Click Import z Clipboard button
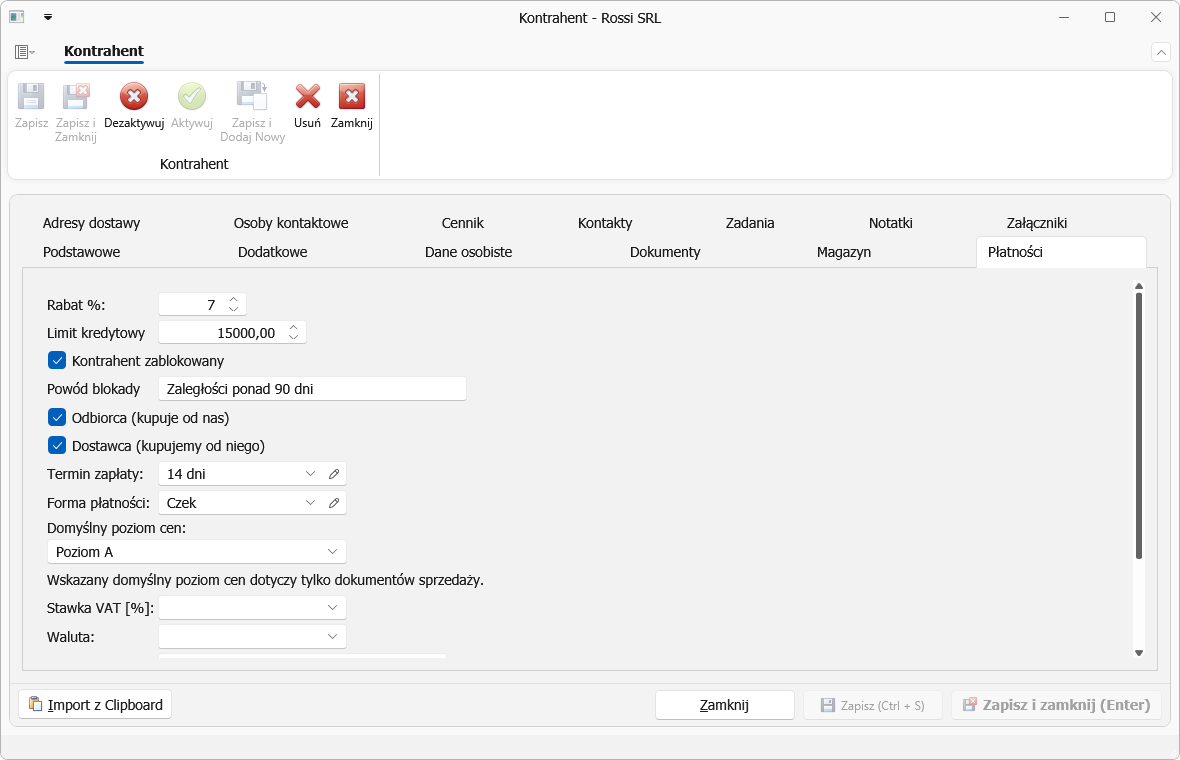 point(96,705)
